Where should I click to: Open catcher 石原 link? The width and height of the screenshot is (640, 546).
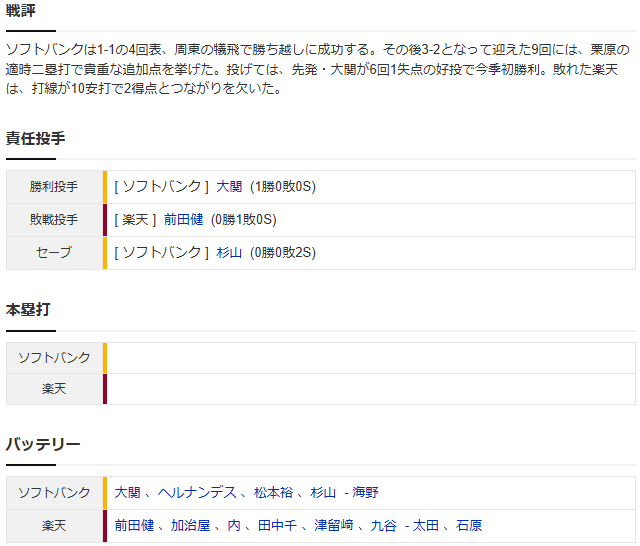[x=469, y=525]
